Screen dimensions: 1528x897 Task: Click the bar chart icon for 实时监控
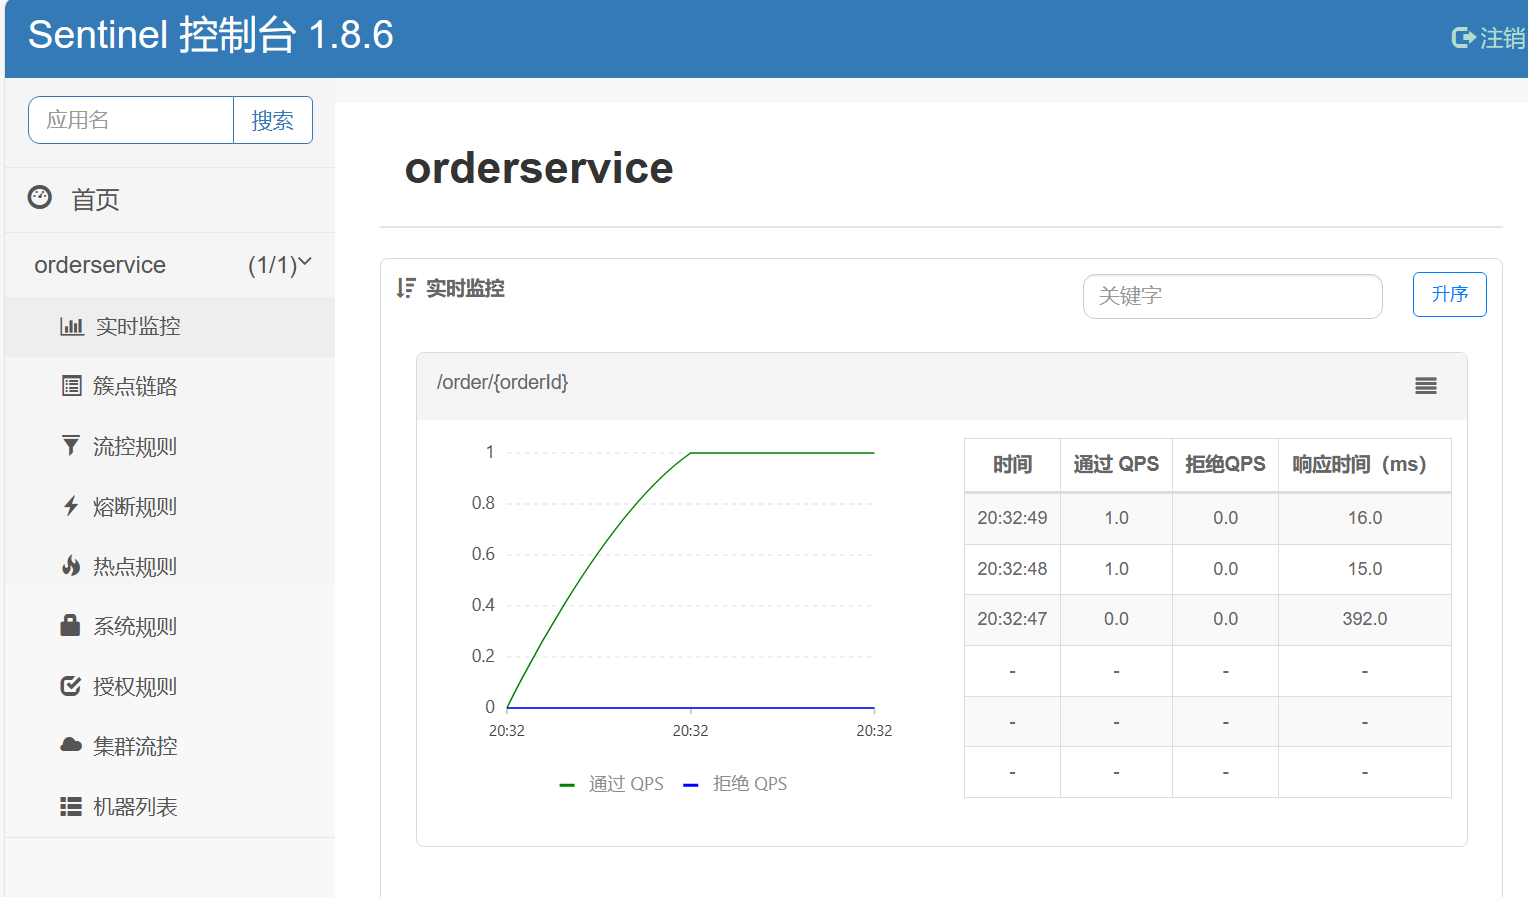click(x=72, y=326)
